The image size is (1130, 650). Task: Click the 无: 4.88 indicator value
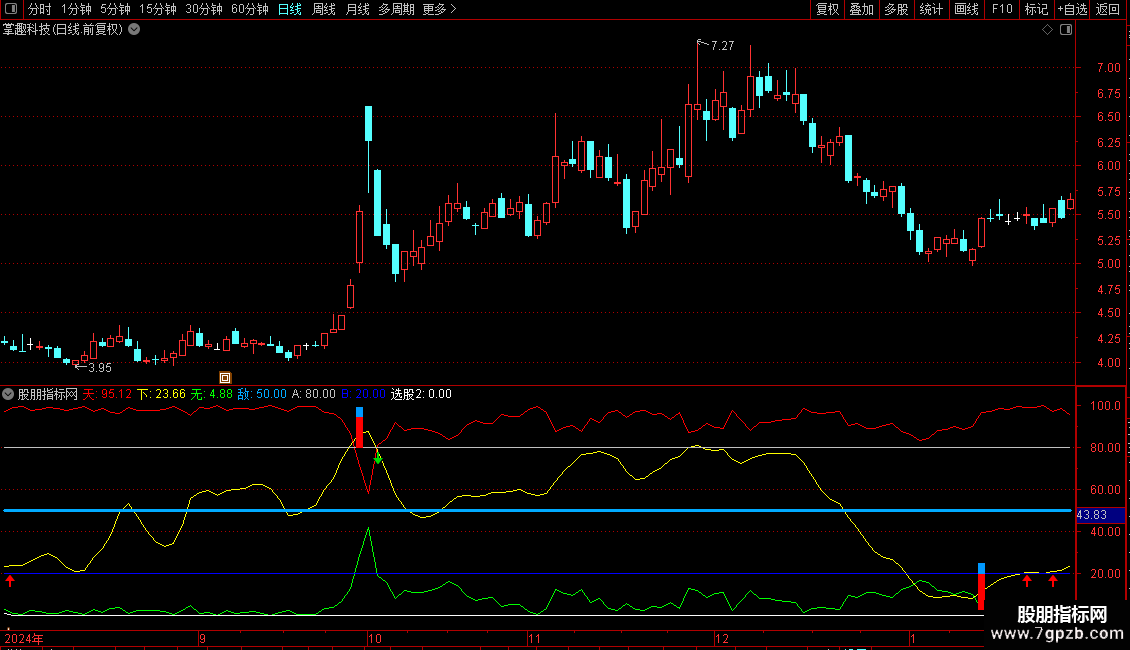pos(211,394)
